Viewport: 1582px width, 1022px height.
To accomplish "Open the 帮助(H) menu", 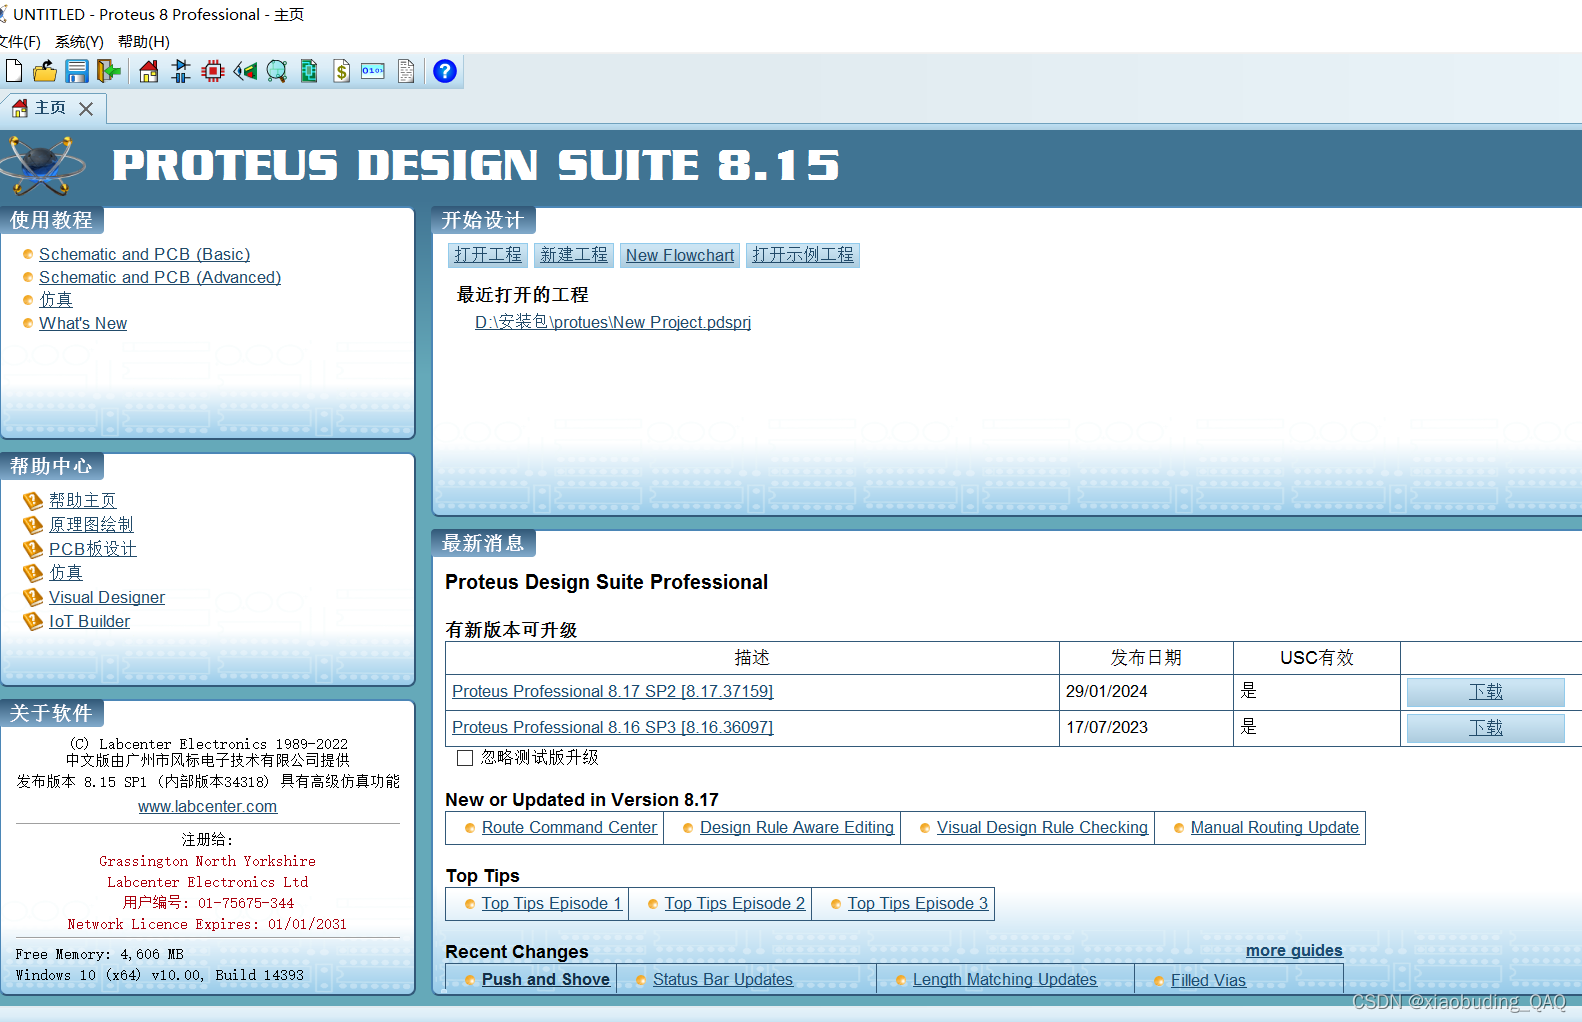I will pyautogui.click(x=144, y=41).
